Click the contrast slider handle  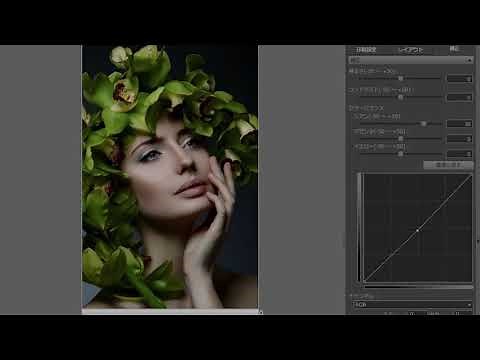(x=401, y=97)
